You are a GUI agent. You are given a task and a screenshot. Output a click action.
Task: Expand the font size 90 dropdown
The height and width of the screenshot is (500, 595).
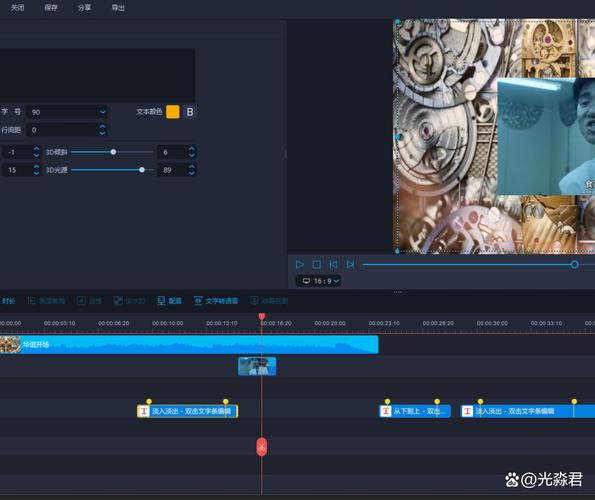pos(103,112)
